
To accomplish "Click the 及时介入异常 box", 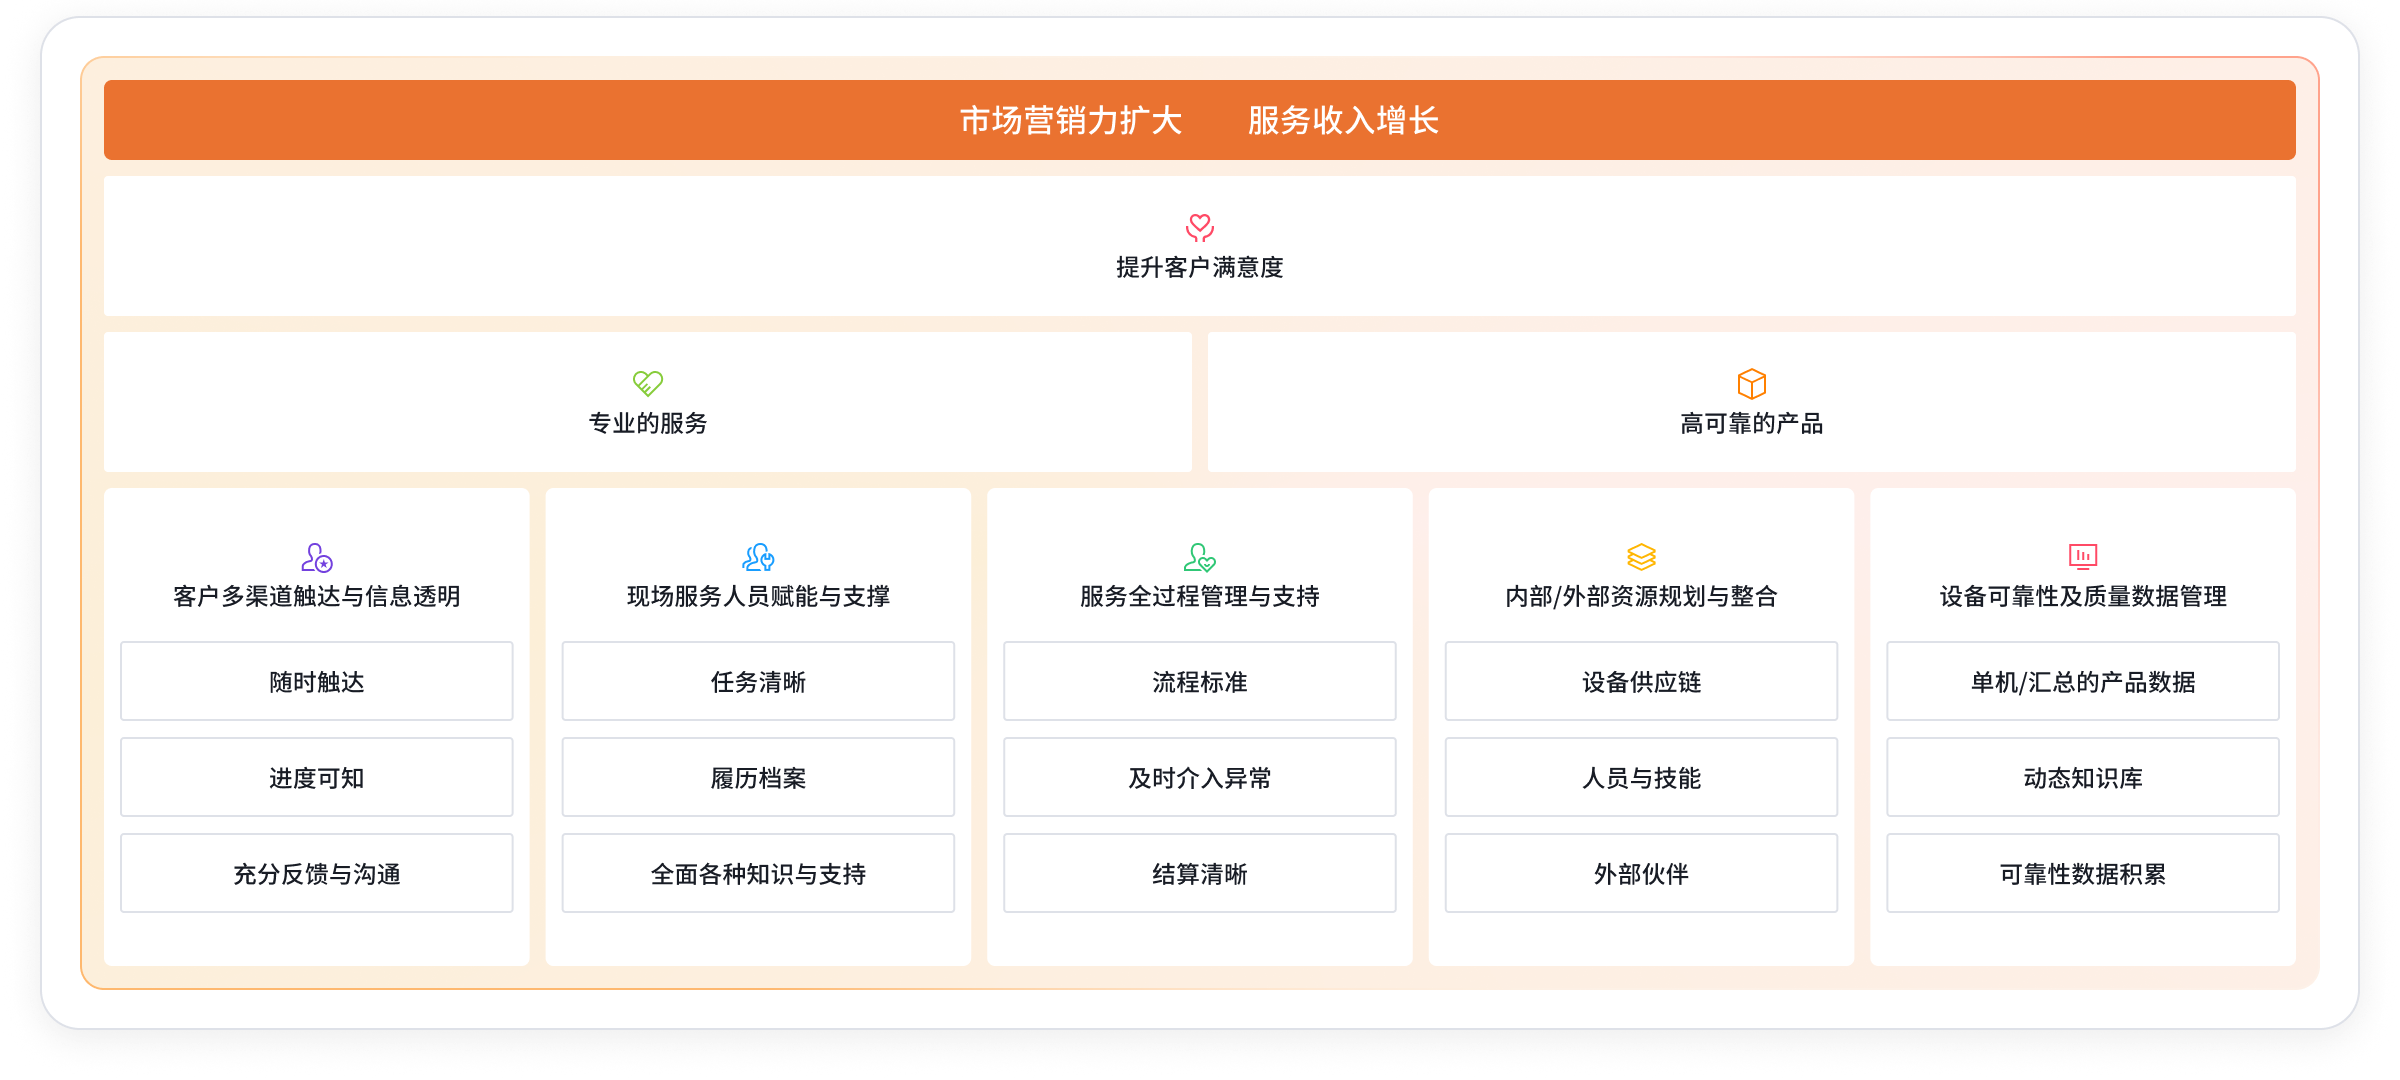I will coord(1199,777).
